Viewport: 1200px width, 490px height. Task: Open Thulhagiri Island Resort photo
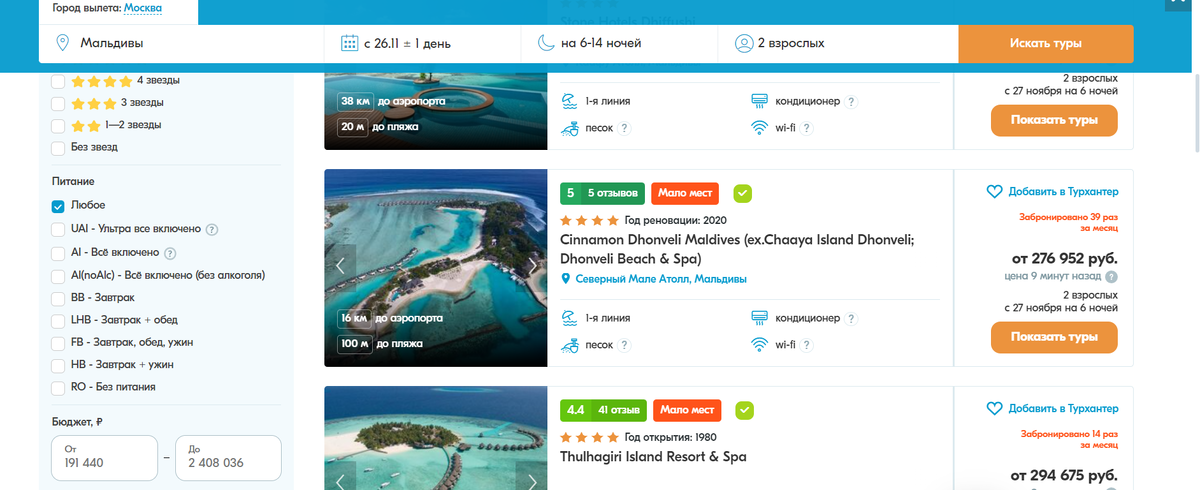436,438
